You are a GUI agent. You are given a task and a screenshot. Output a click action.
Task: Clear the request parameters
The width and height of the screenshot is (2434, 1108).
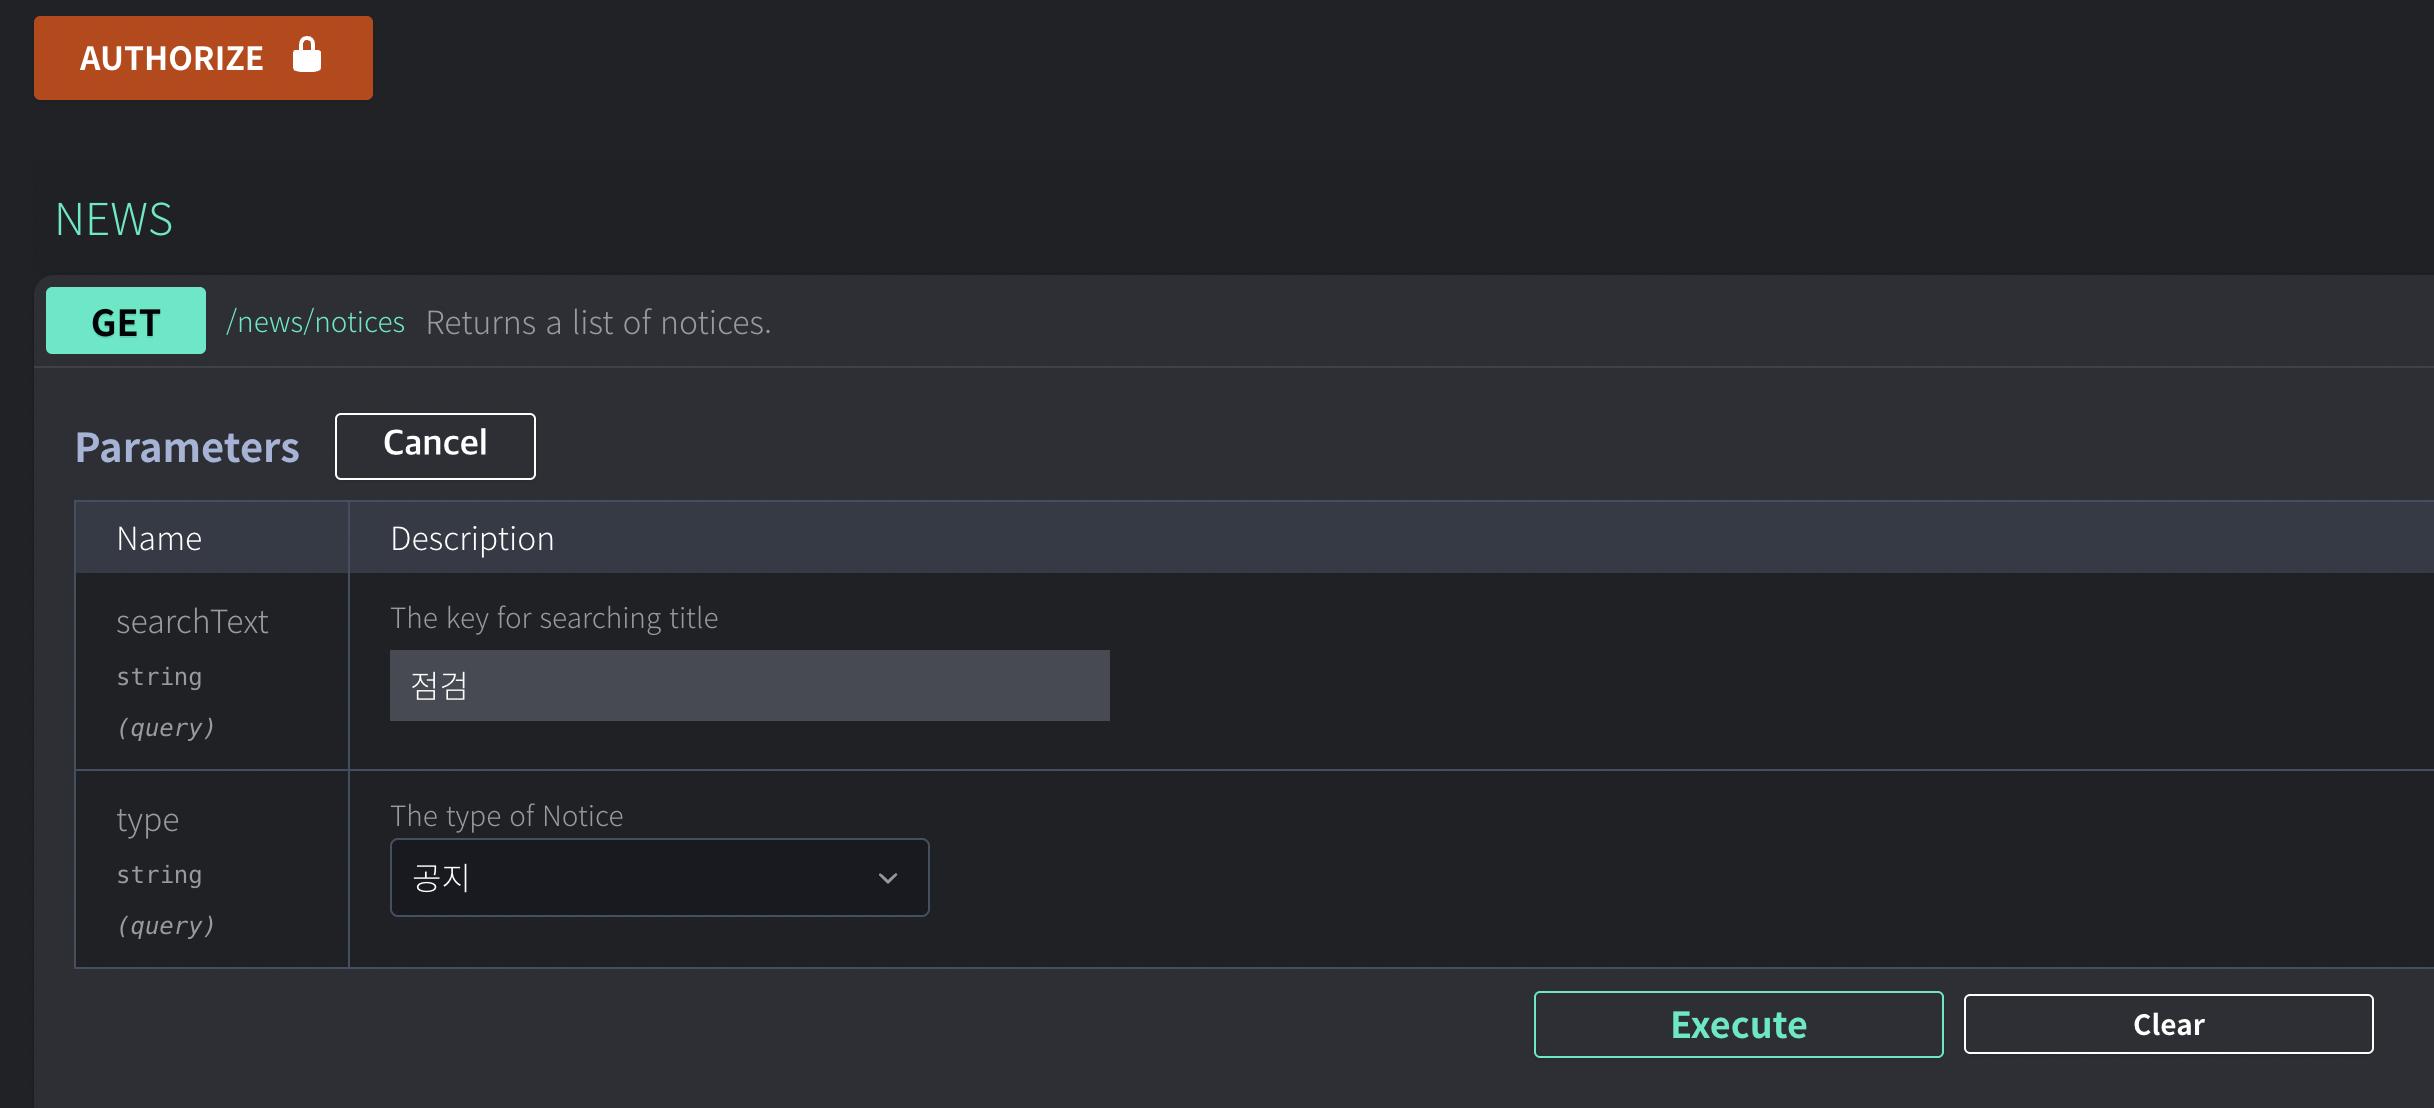pos(2168,1023)
